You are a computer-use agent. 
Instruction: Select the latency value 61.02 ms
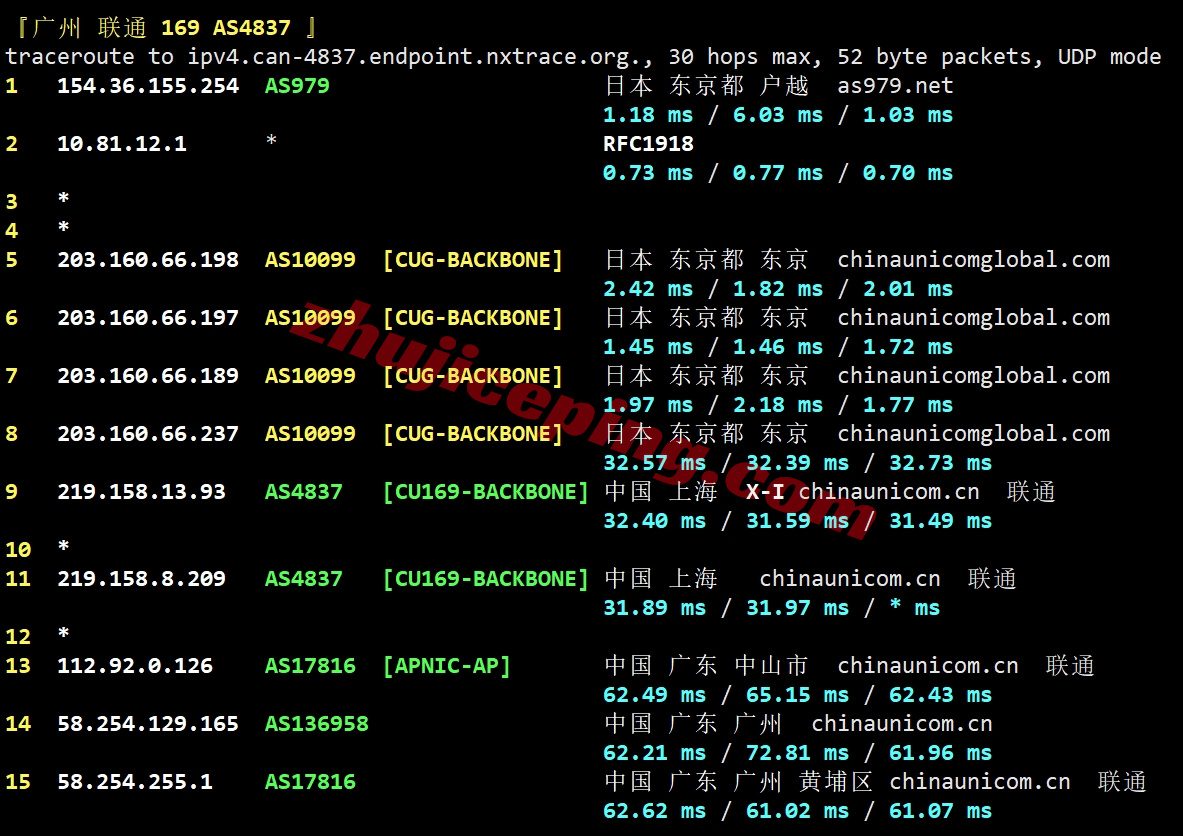[x=797, y=812]
